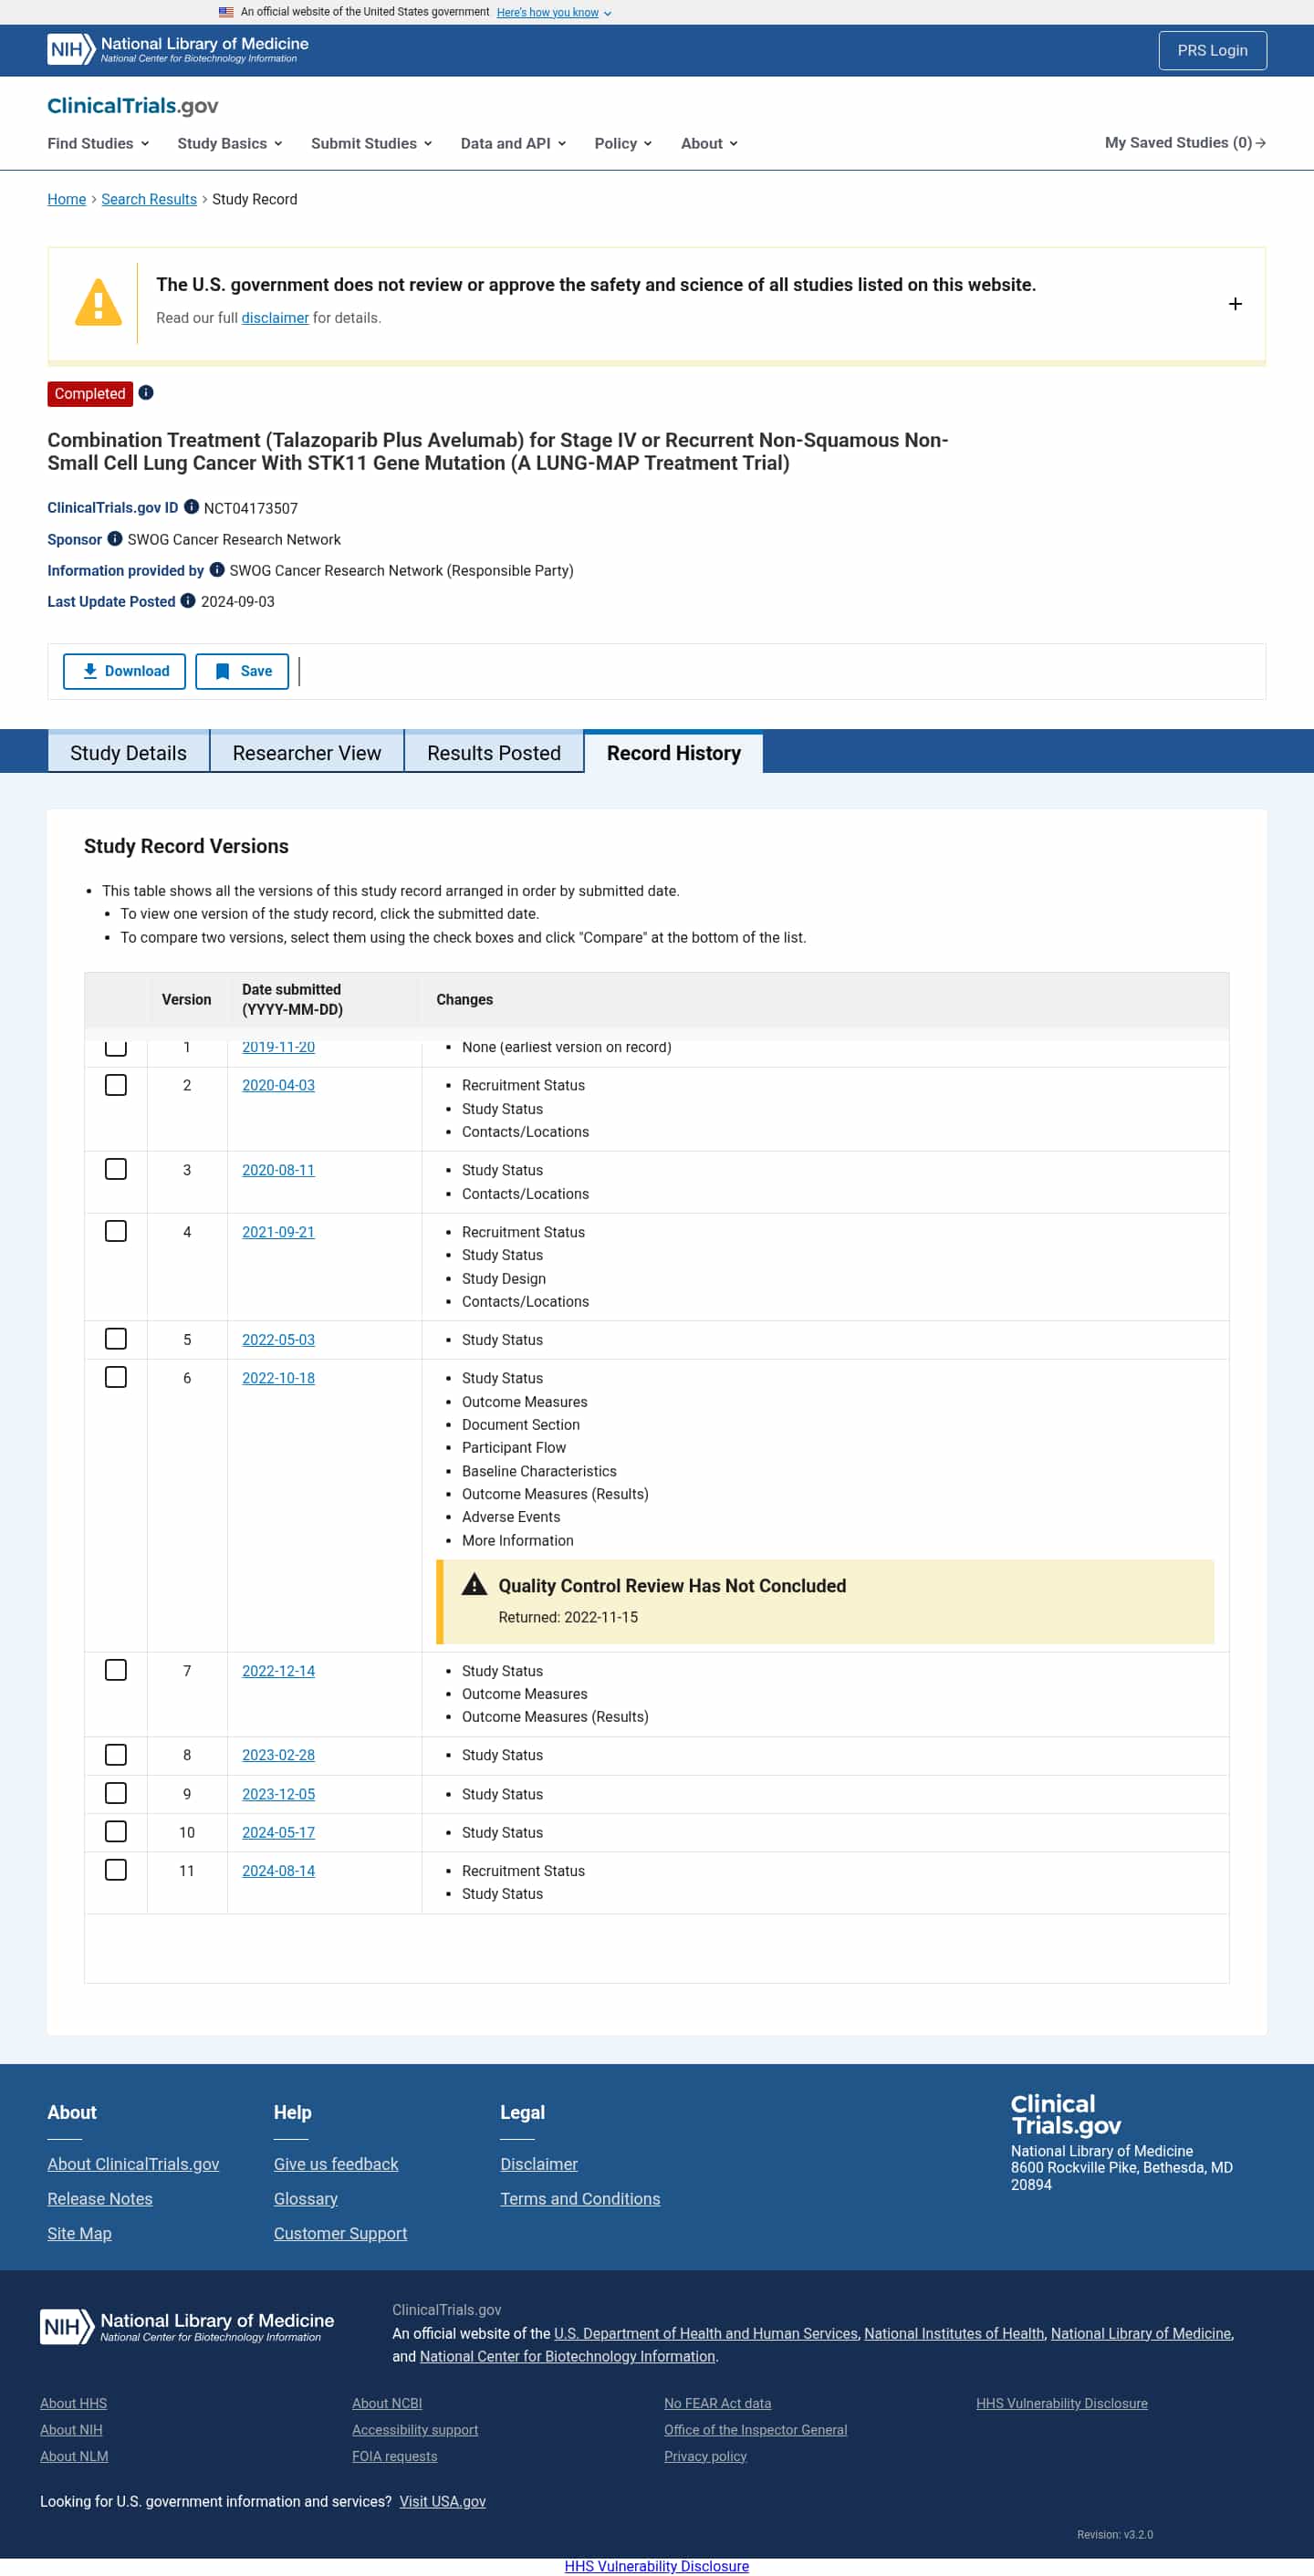Click info icon beside Information provided by
Viewport: 1314px width, 2576px height.
pyautogui.click(x=216, y=570)
